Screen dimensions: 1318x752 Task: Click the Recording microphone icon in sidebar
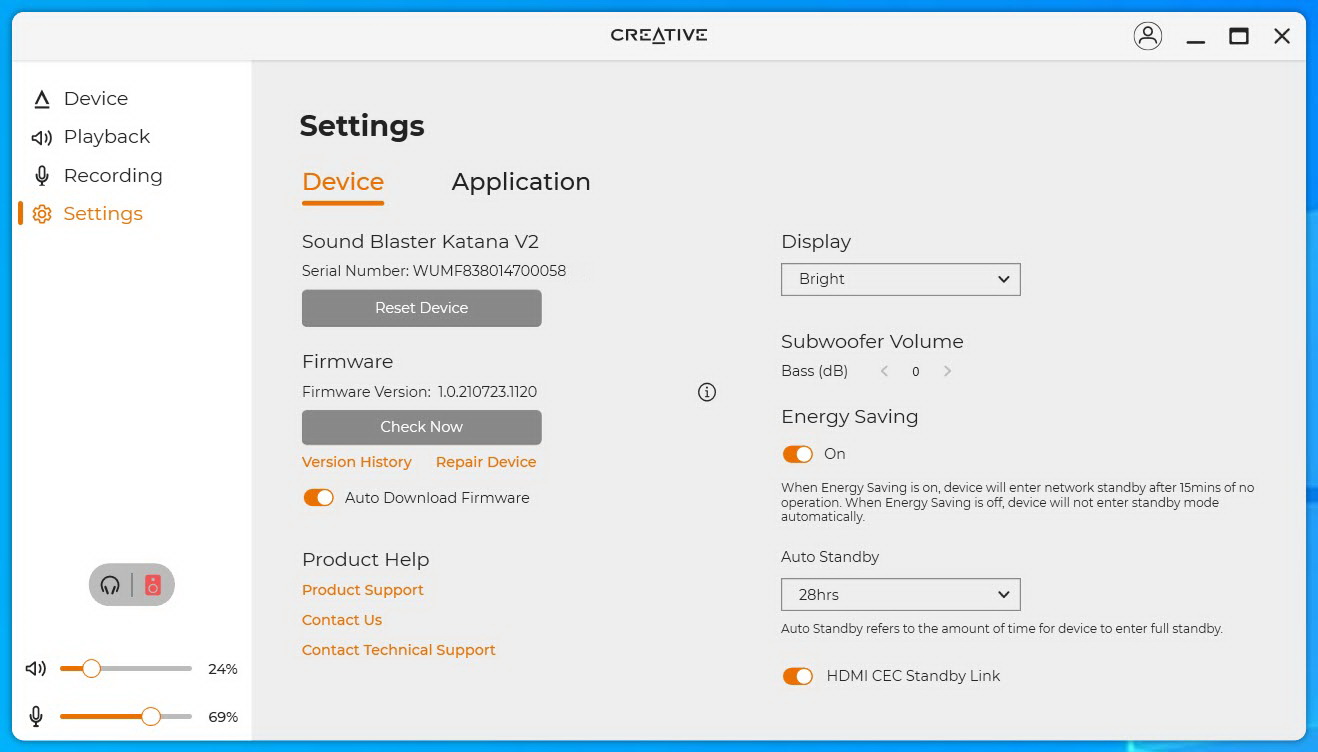coord(41,176)
